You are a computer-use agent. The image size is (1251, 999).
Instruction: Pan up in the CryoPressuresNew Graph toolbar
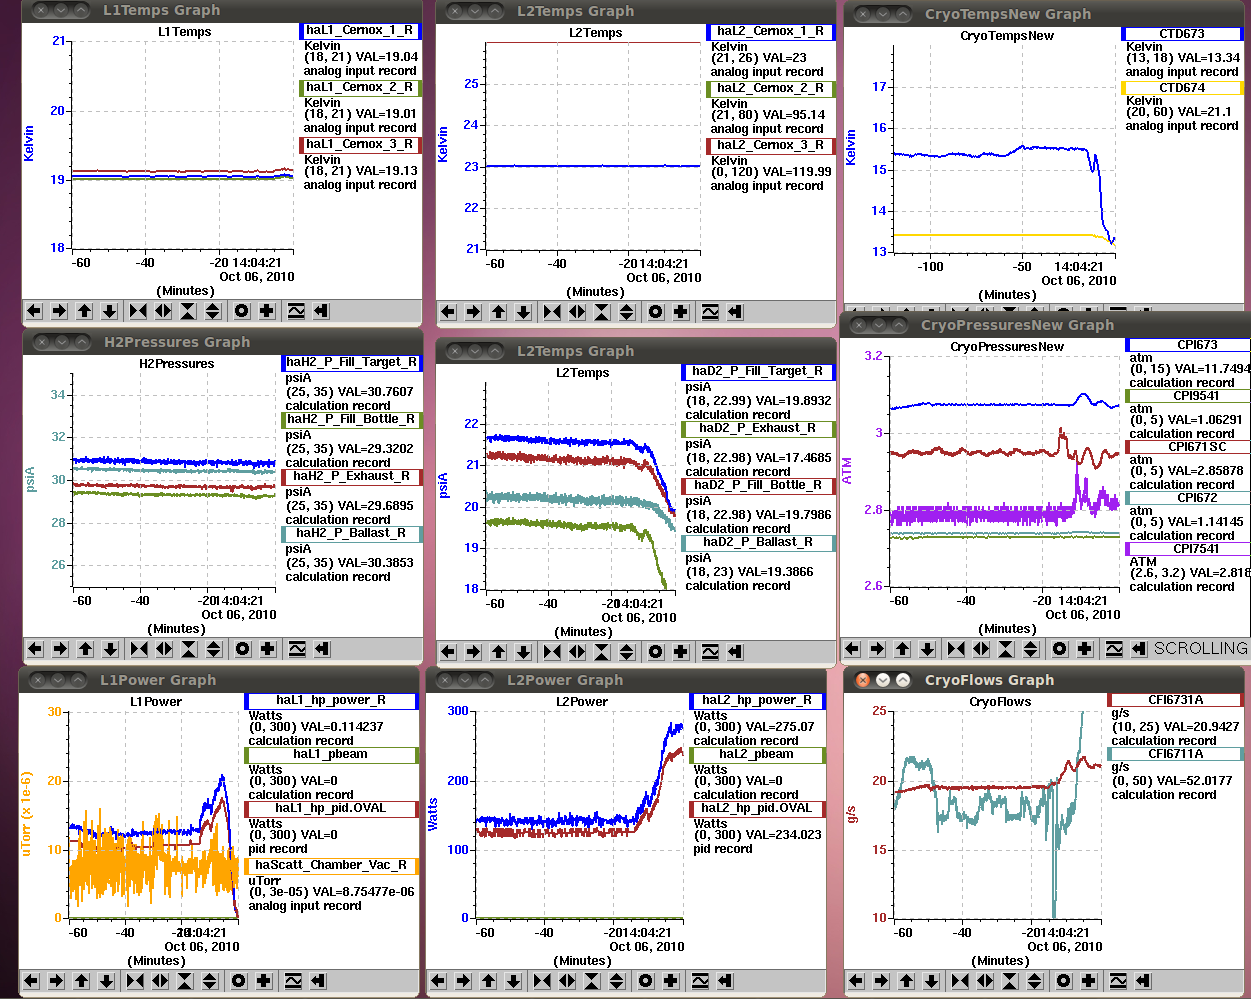902,649
